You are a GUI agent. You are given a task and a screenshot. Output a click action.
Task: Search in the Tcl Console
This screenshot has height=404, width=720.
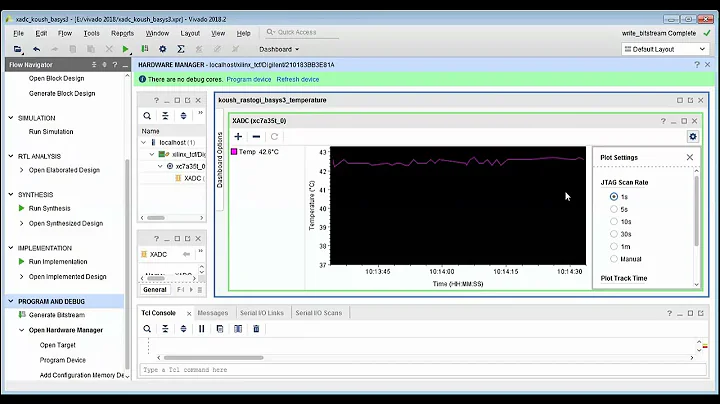147,329
